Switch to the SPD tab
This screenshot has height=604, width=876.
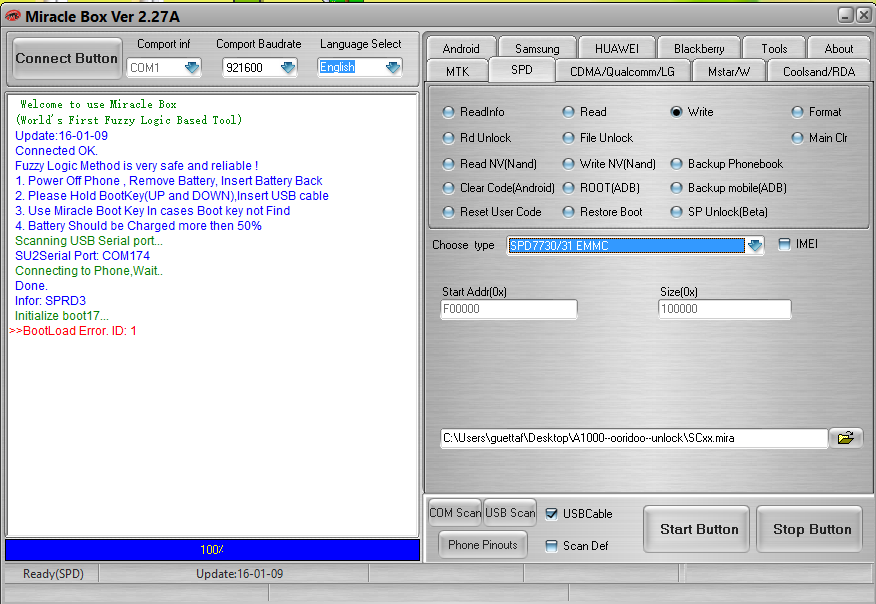coord(522,70)
